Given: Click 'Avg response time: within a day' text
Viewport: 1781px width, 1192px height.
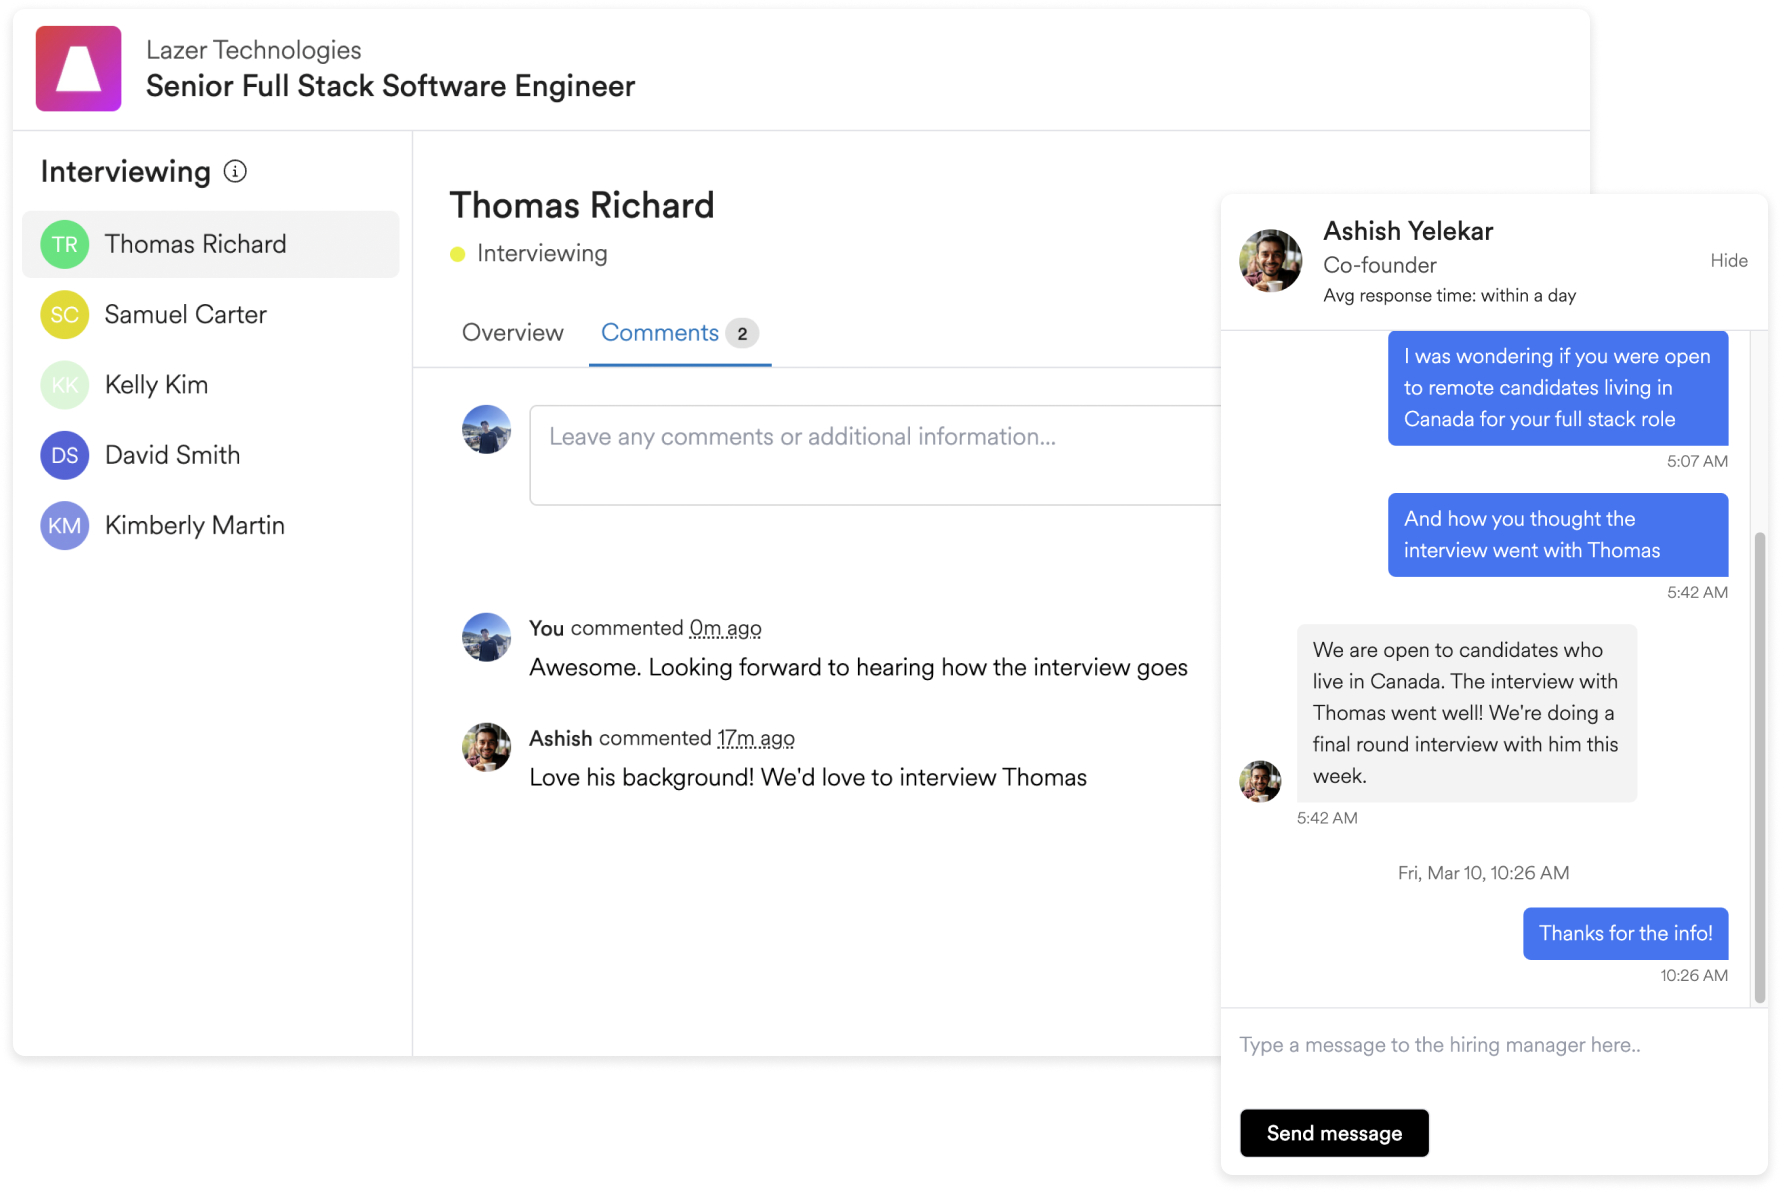Looking at the screenshot, I should click(x=1449, y=296).
